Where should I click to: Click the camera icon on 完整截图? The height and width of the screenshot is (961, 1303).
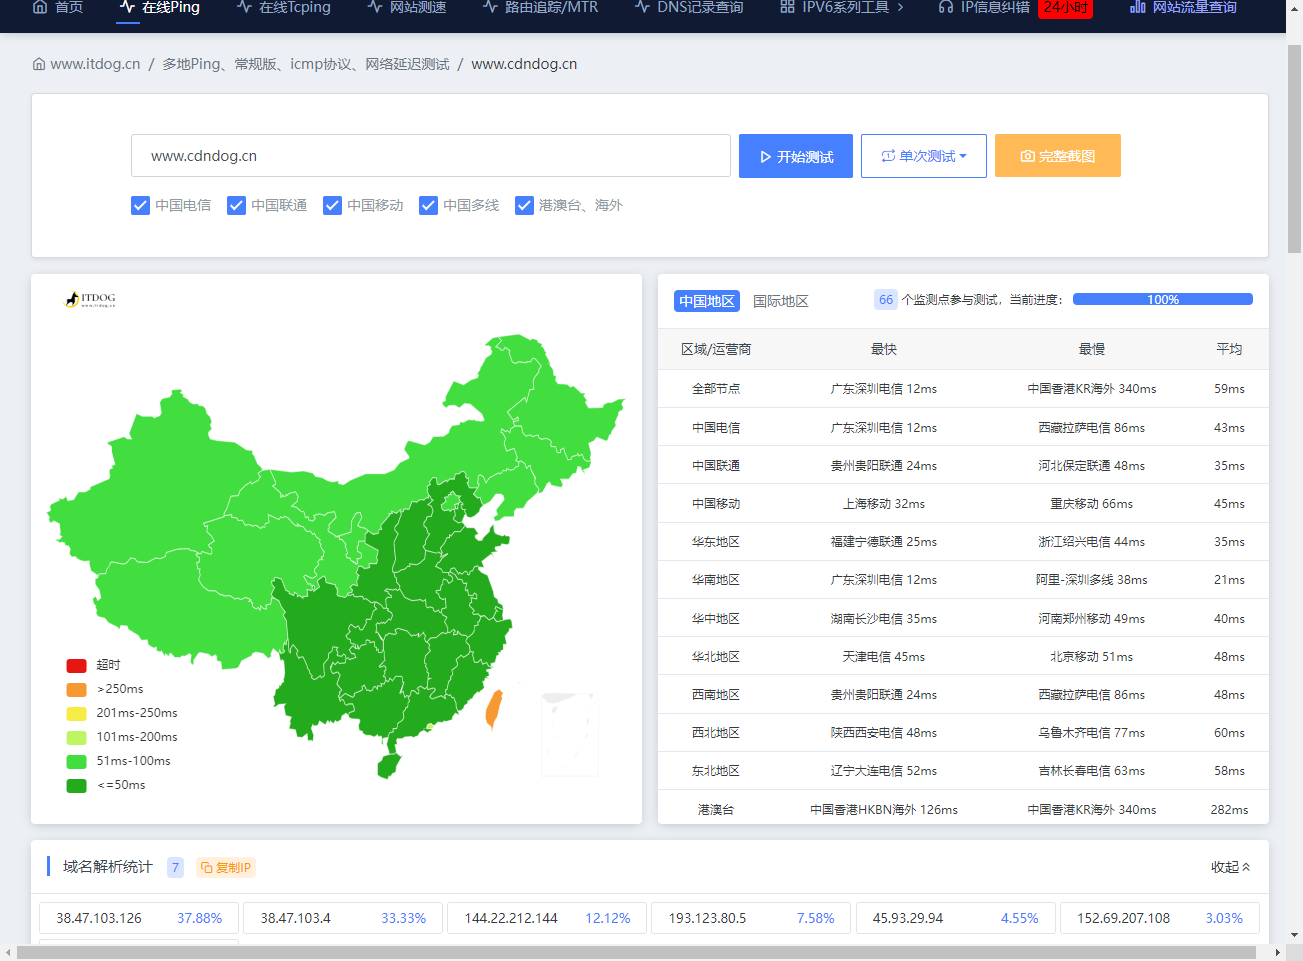click(1027, 156)
